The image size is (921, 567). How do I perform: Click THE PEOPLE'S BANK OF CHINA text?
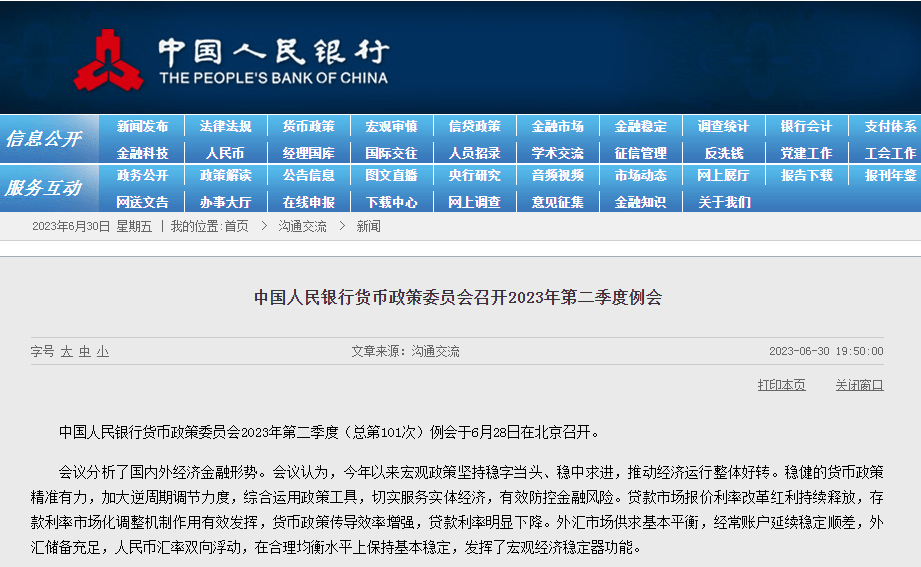point(274,78)
